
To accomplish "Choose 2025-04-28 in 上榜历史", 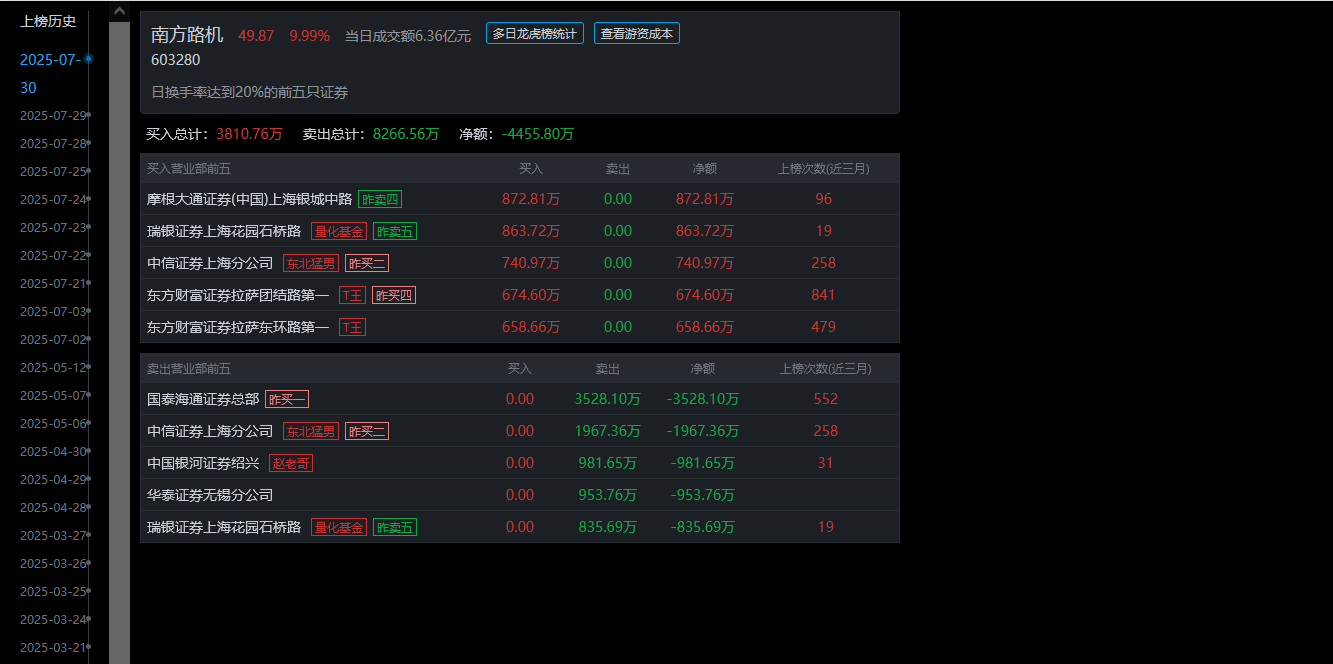I will tap(53, 507).
